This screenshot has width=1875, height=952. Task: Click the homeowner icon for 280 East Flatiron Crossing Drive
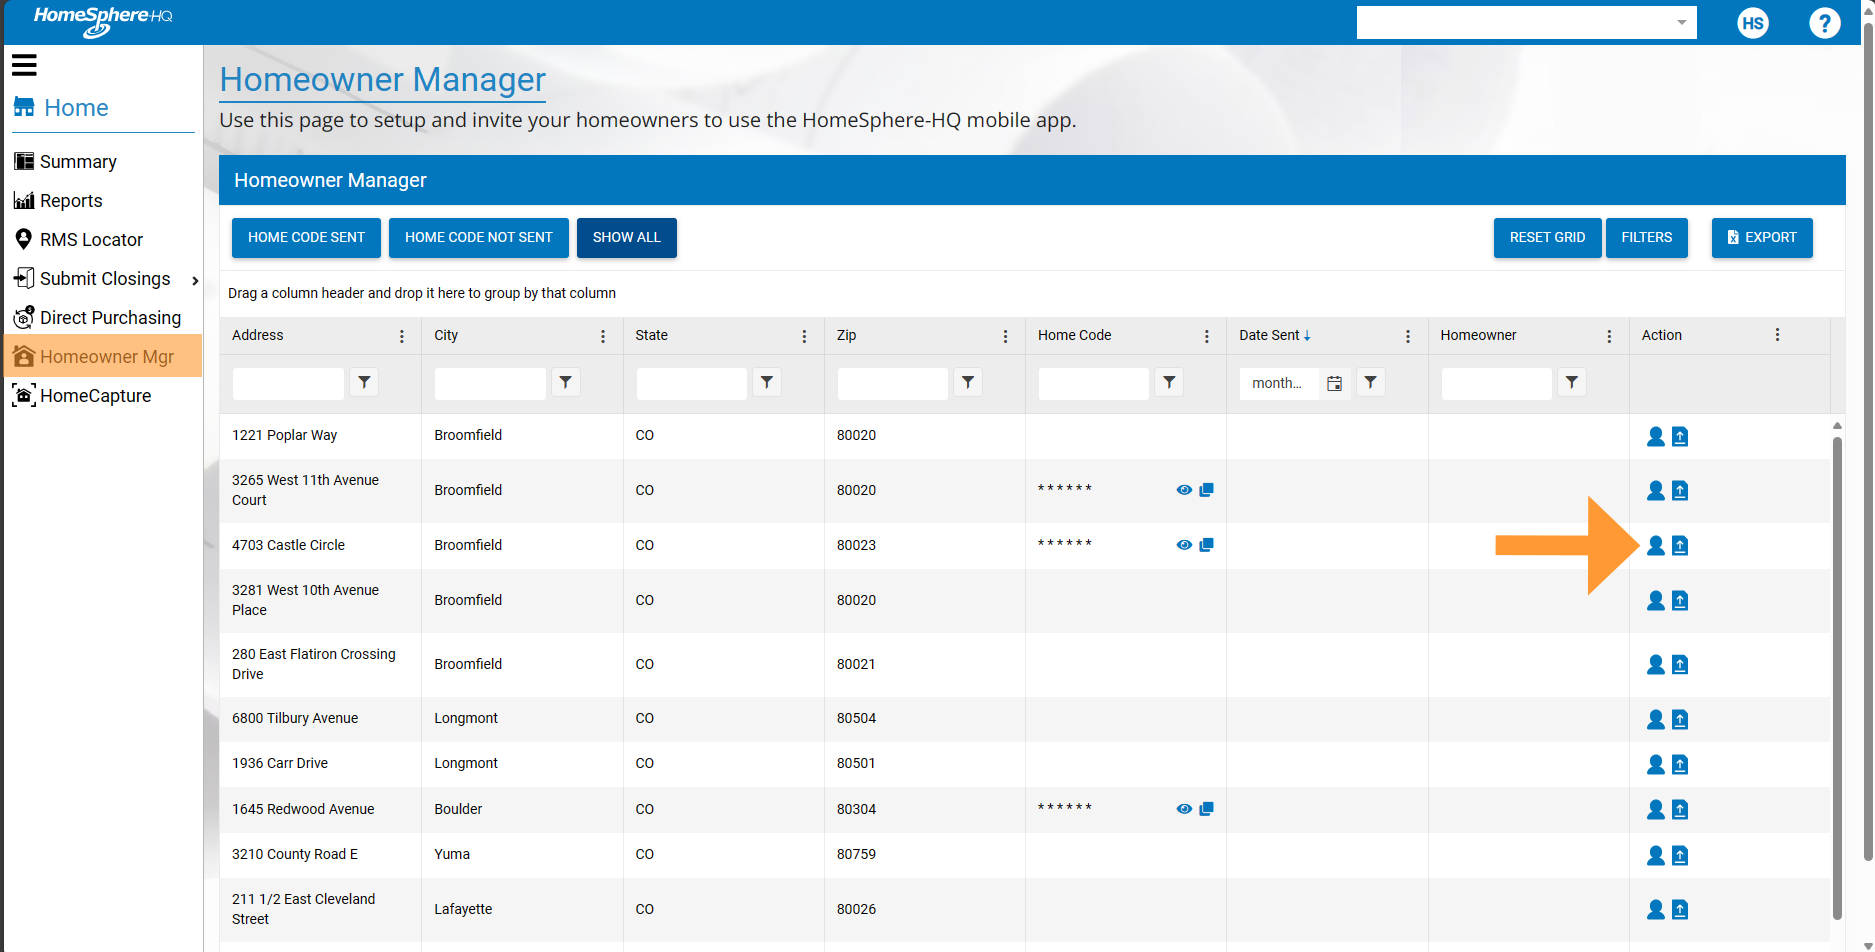coord(1656,664)
